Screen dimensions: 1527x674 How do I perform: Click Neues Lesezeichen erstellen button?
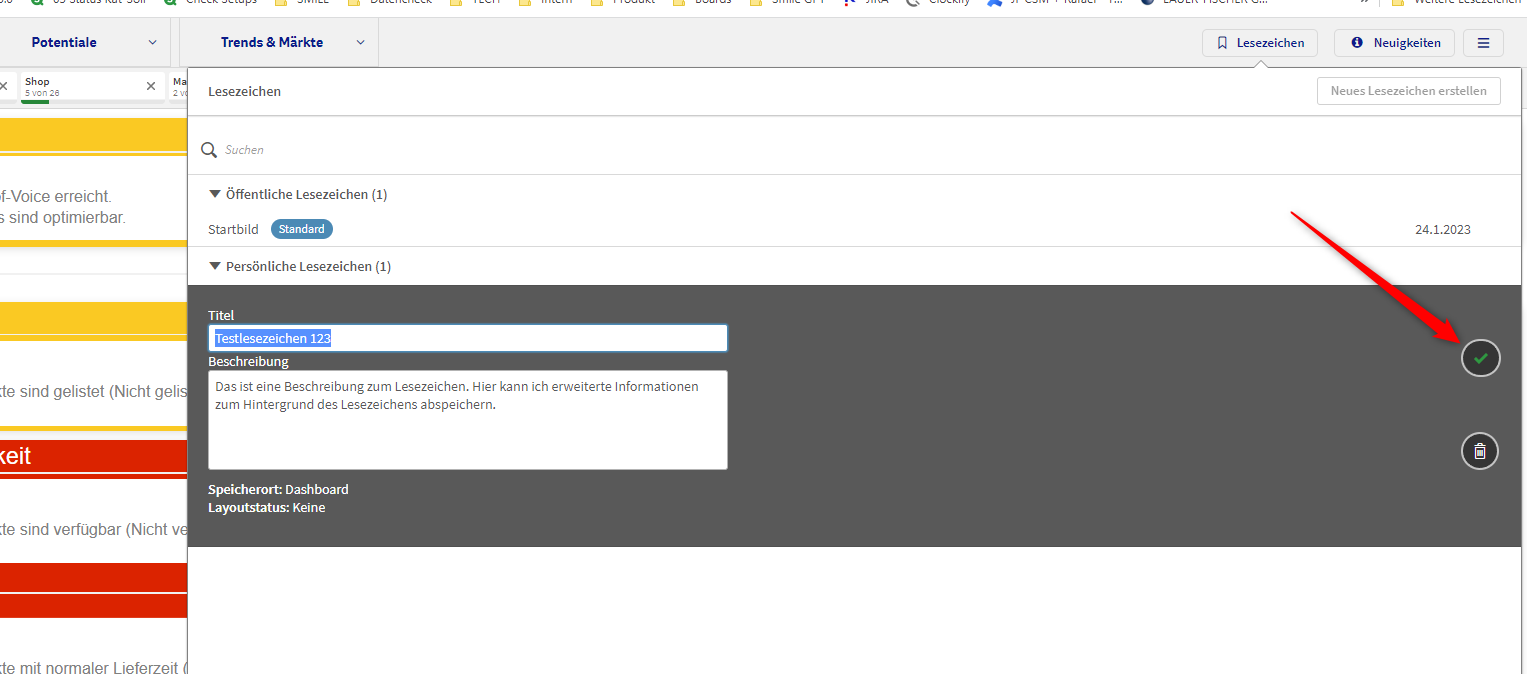point(1408,91)
